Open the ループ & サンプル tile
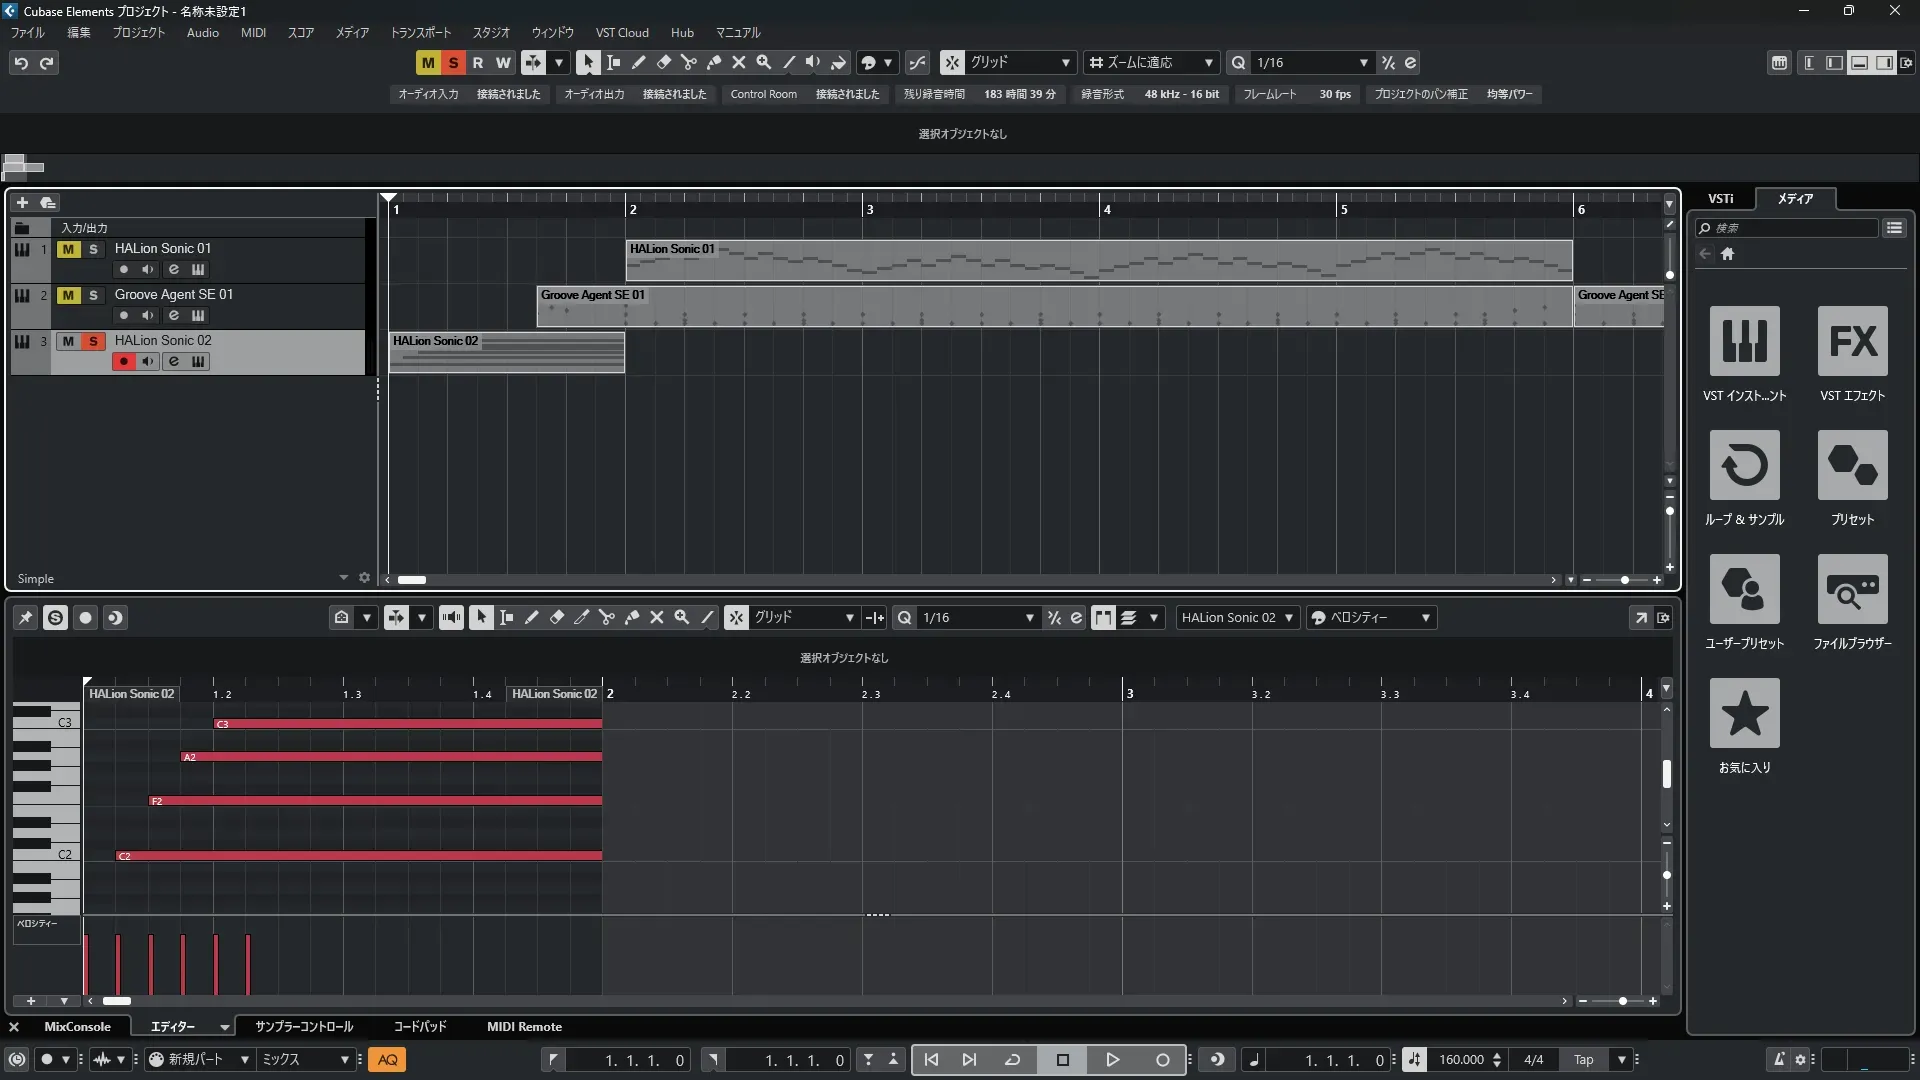This screenshot has width=1920, height=1080. coord(1744,465)
